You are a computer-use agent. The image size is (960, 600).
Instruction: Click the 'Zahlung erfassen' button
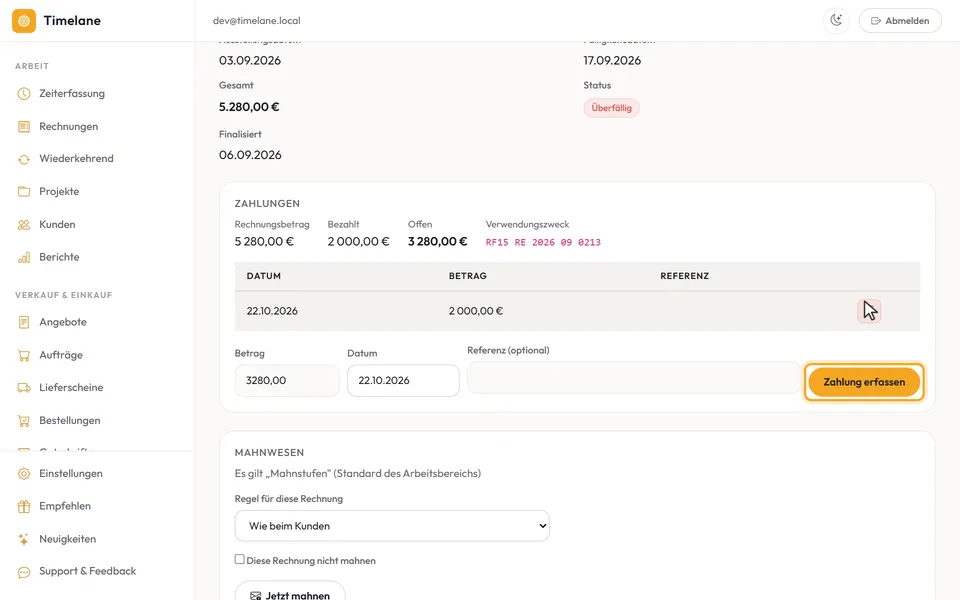coord(864,382)
